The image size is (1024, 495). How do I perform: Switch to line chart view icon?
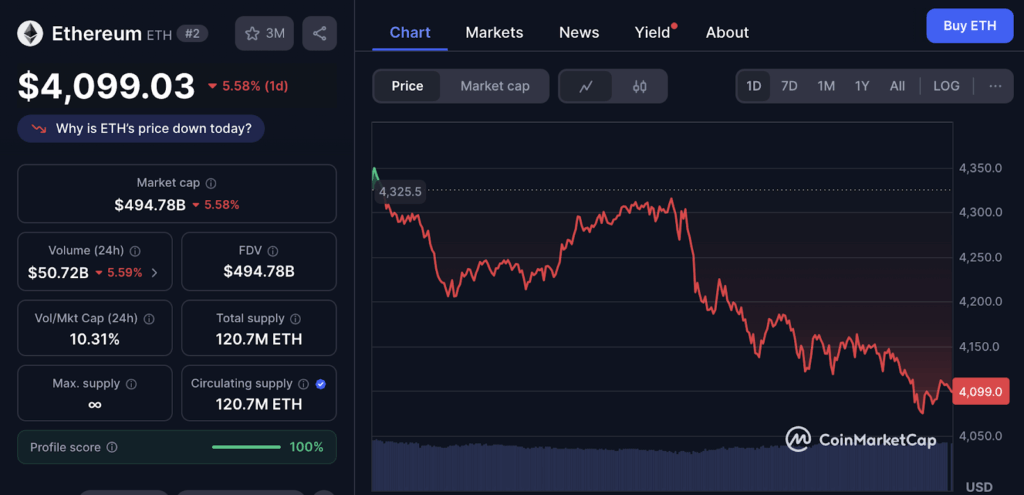coord(586,87)
